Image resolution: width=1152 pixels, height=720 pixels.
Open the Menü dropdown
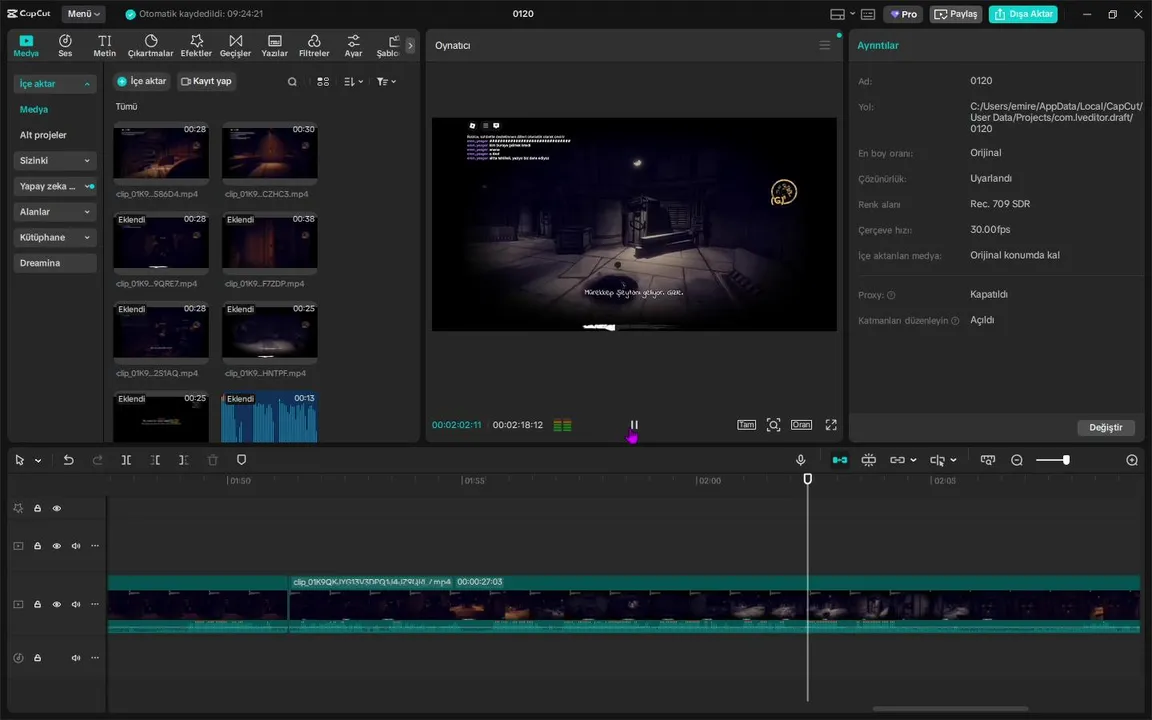pyautogui.click(x=84, y=14)
